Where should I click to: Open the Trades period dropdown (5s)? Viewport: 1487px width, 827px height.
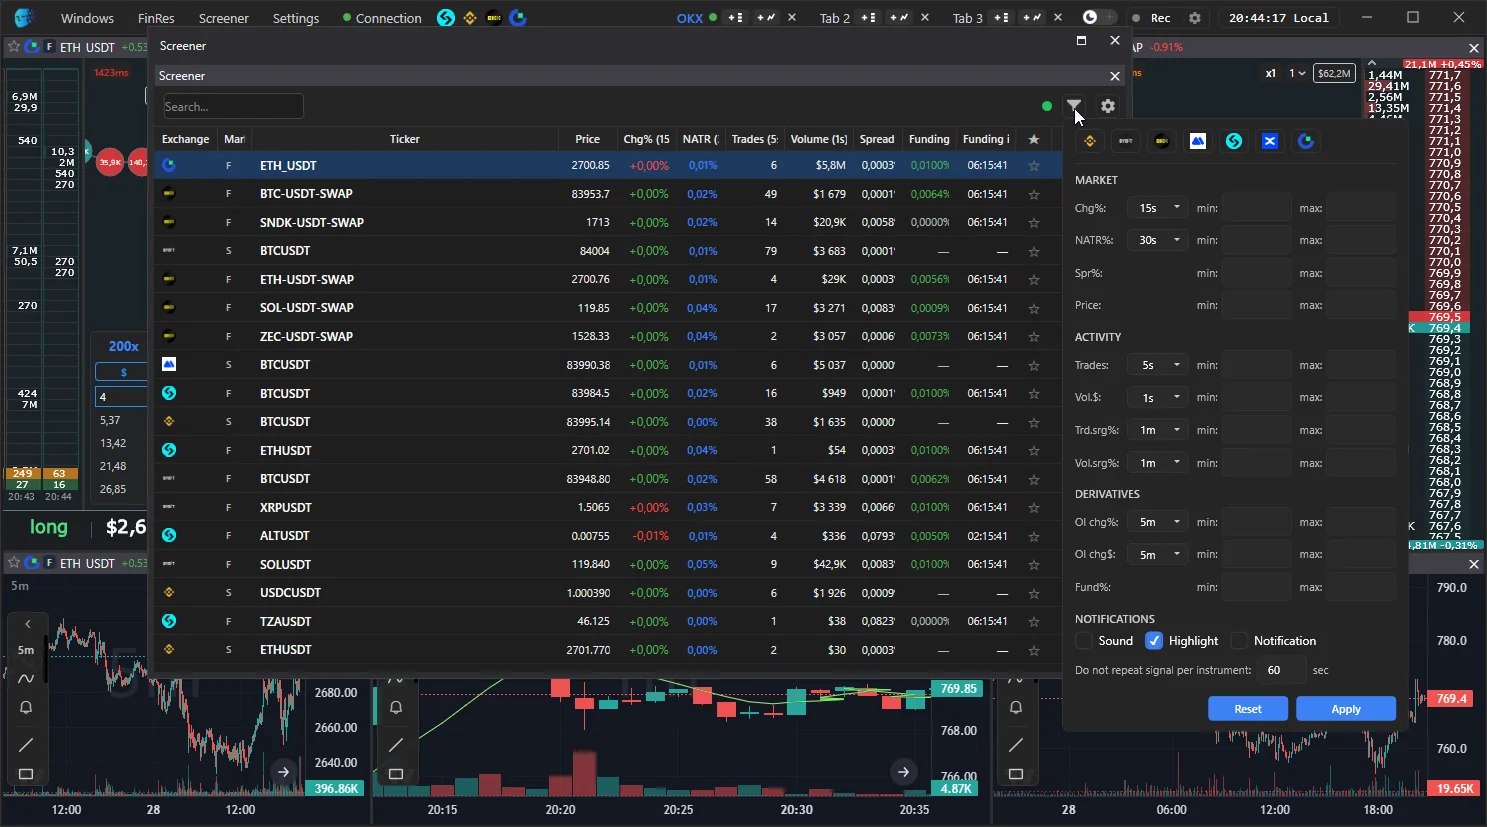click(1158, 365)
